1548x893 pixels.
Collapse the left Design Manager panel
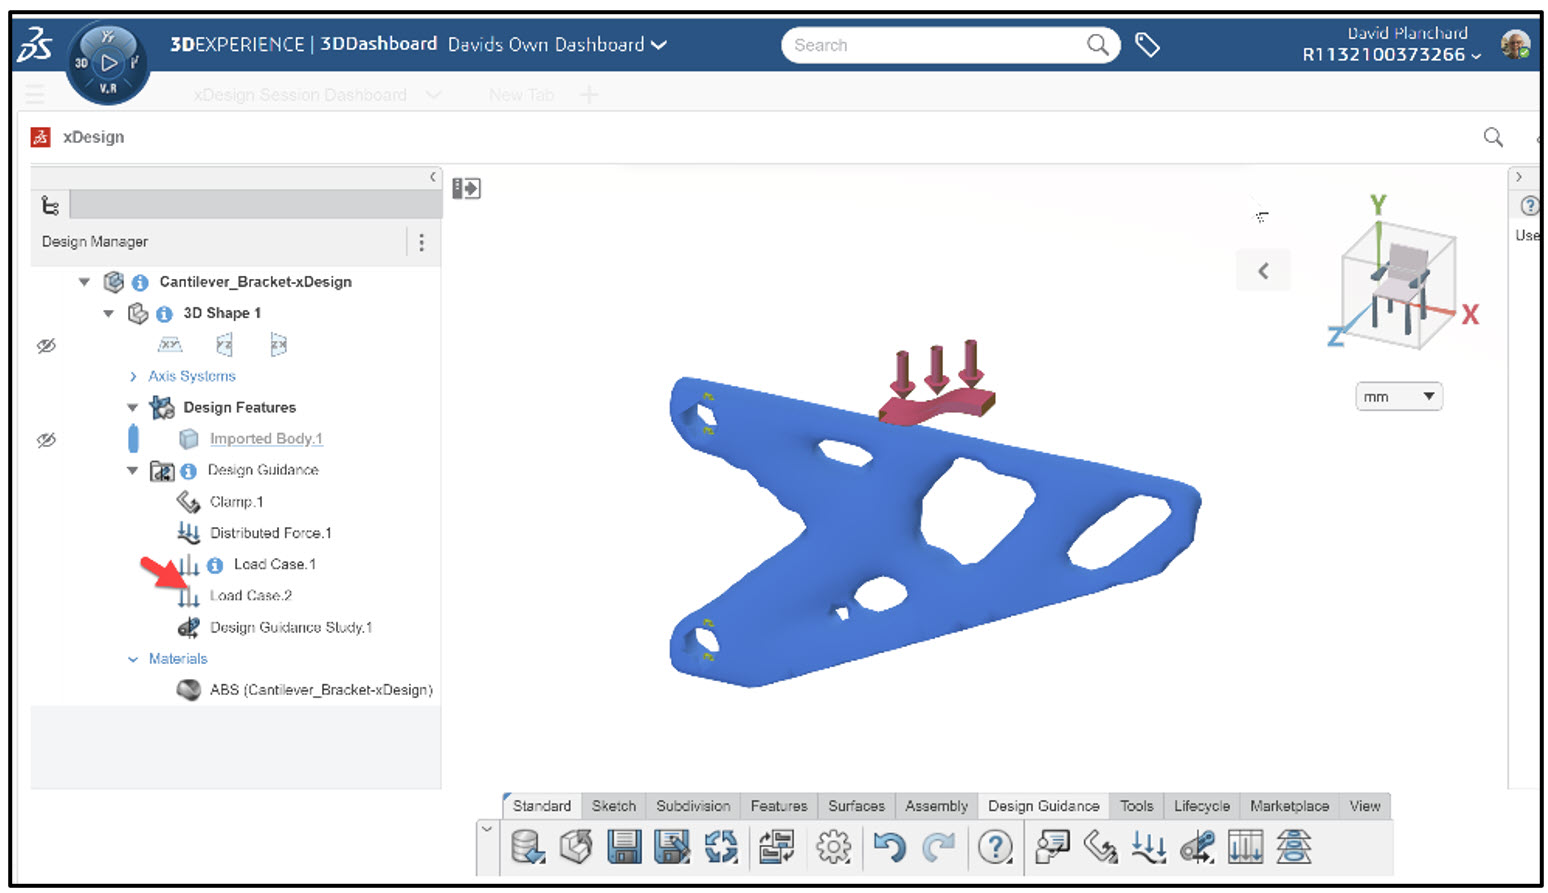coord(432,177)
